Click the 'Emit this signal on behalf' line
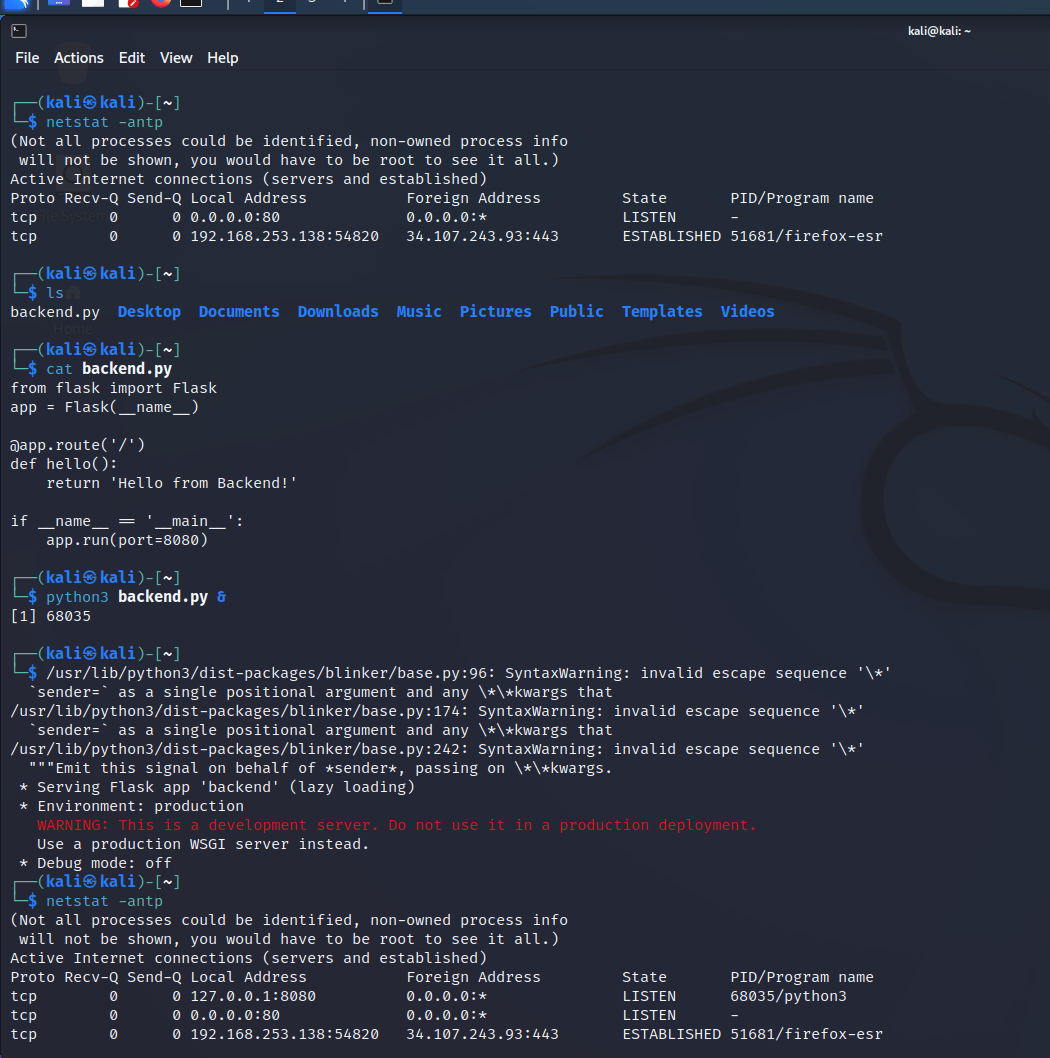Image resolution: width=1050 pixels, height=1058 pixels. tap(321, 768)
